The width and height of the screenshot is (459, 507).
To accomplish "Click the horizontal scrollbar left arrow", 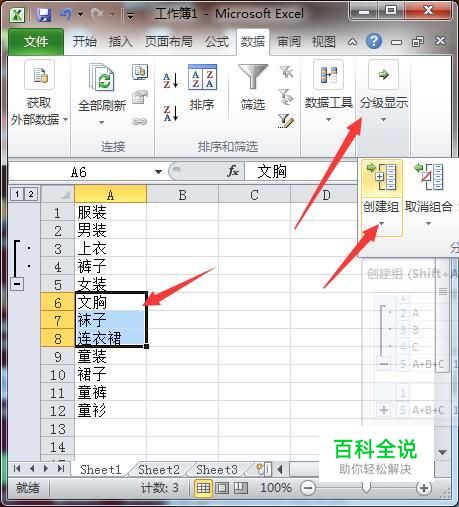I will coord(280,469).
